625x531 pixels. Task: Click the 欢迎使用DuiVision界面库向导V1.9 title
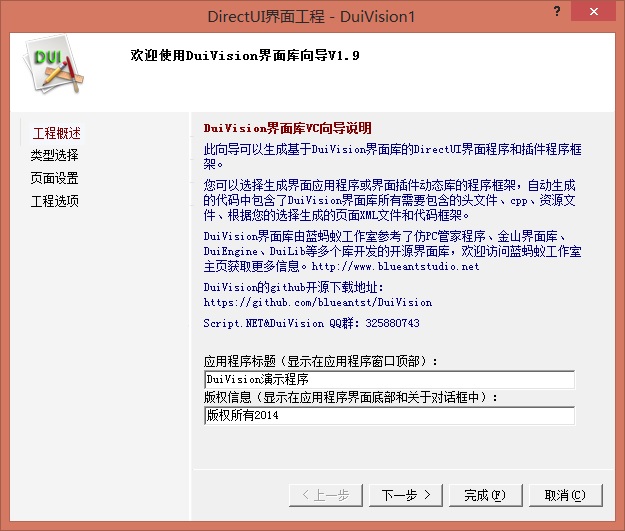point(245,55)
